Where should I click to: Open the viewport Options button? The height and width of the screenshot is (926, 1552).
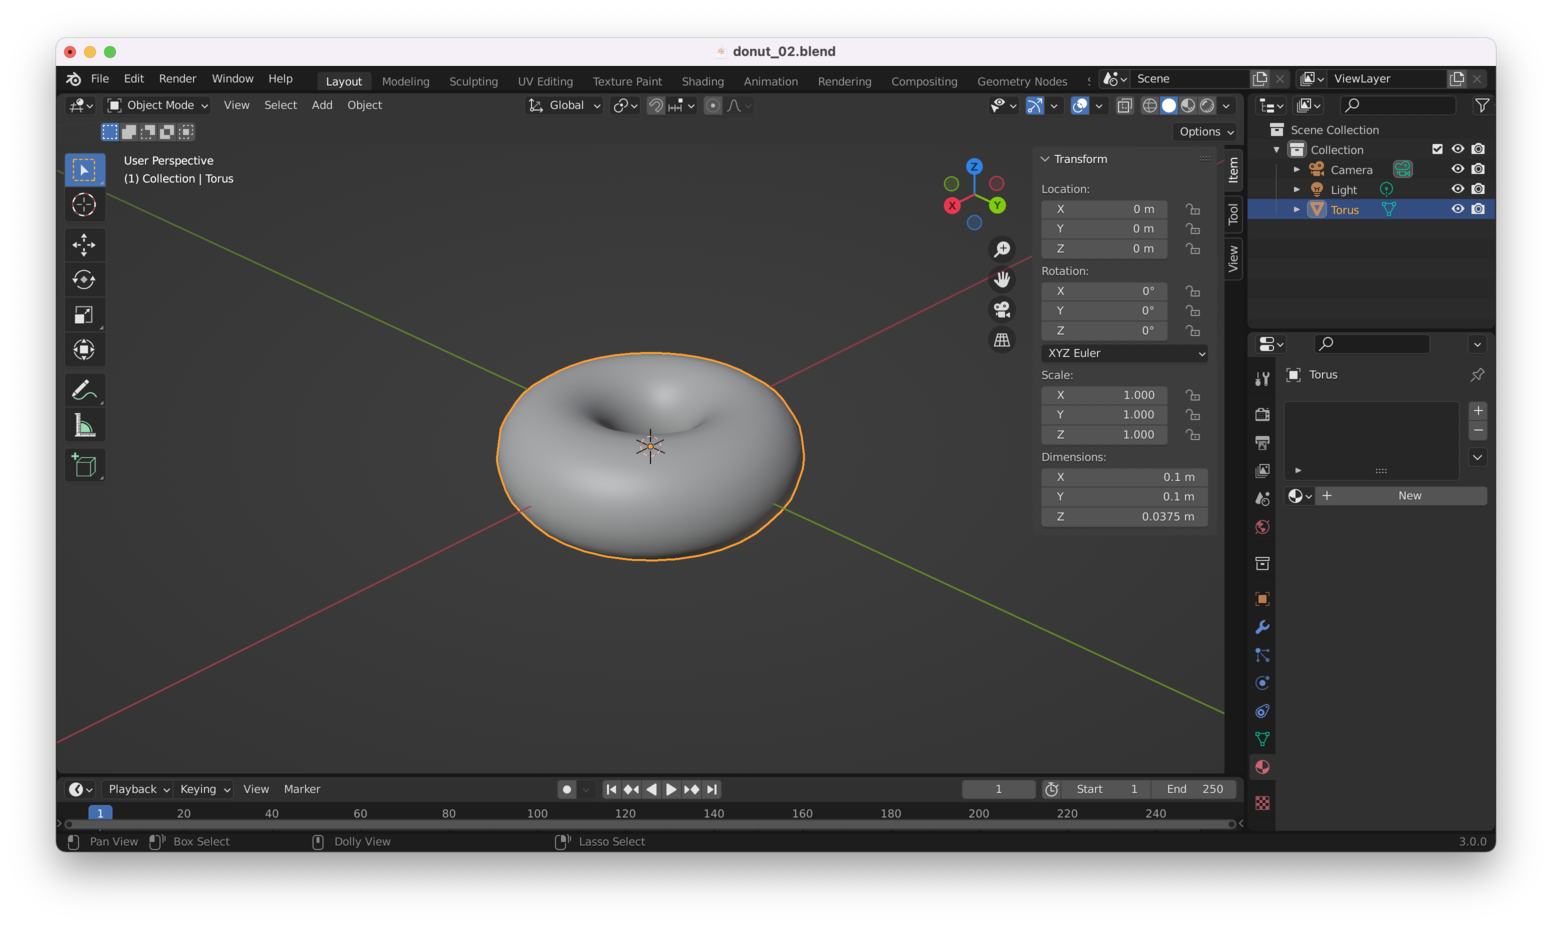click(1205, 132)
